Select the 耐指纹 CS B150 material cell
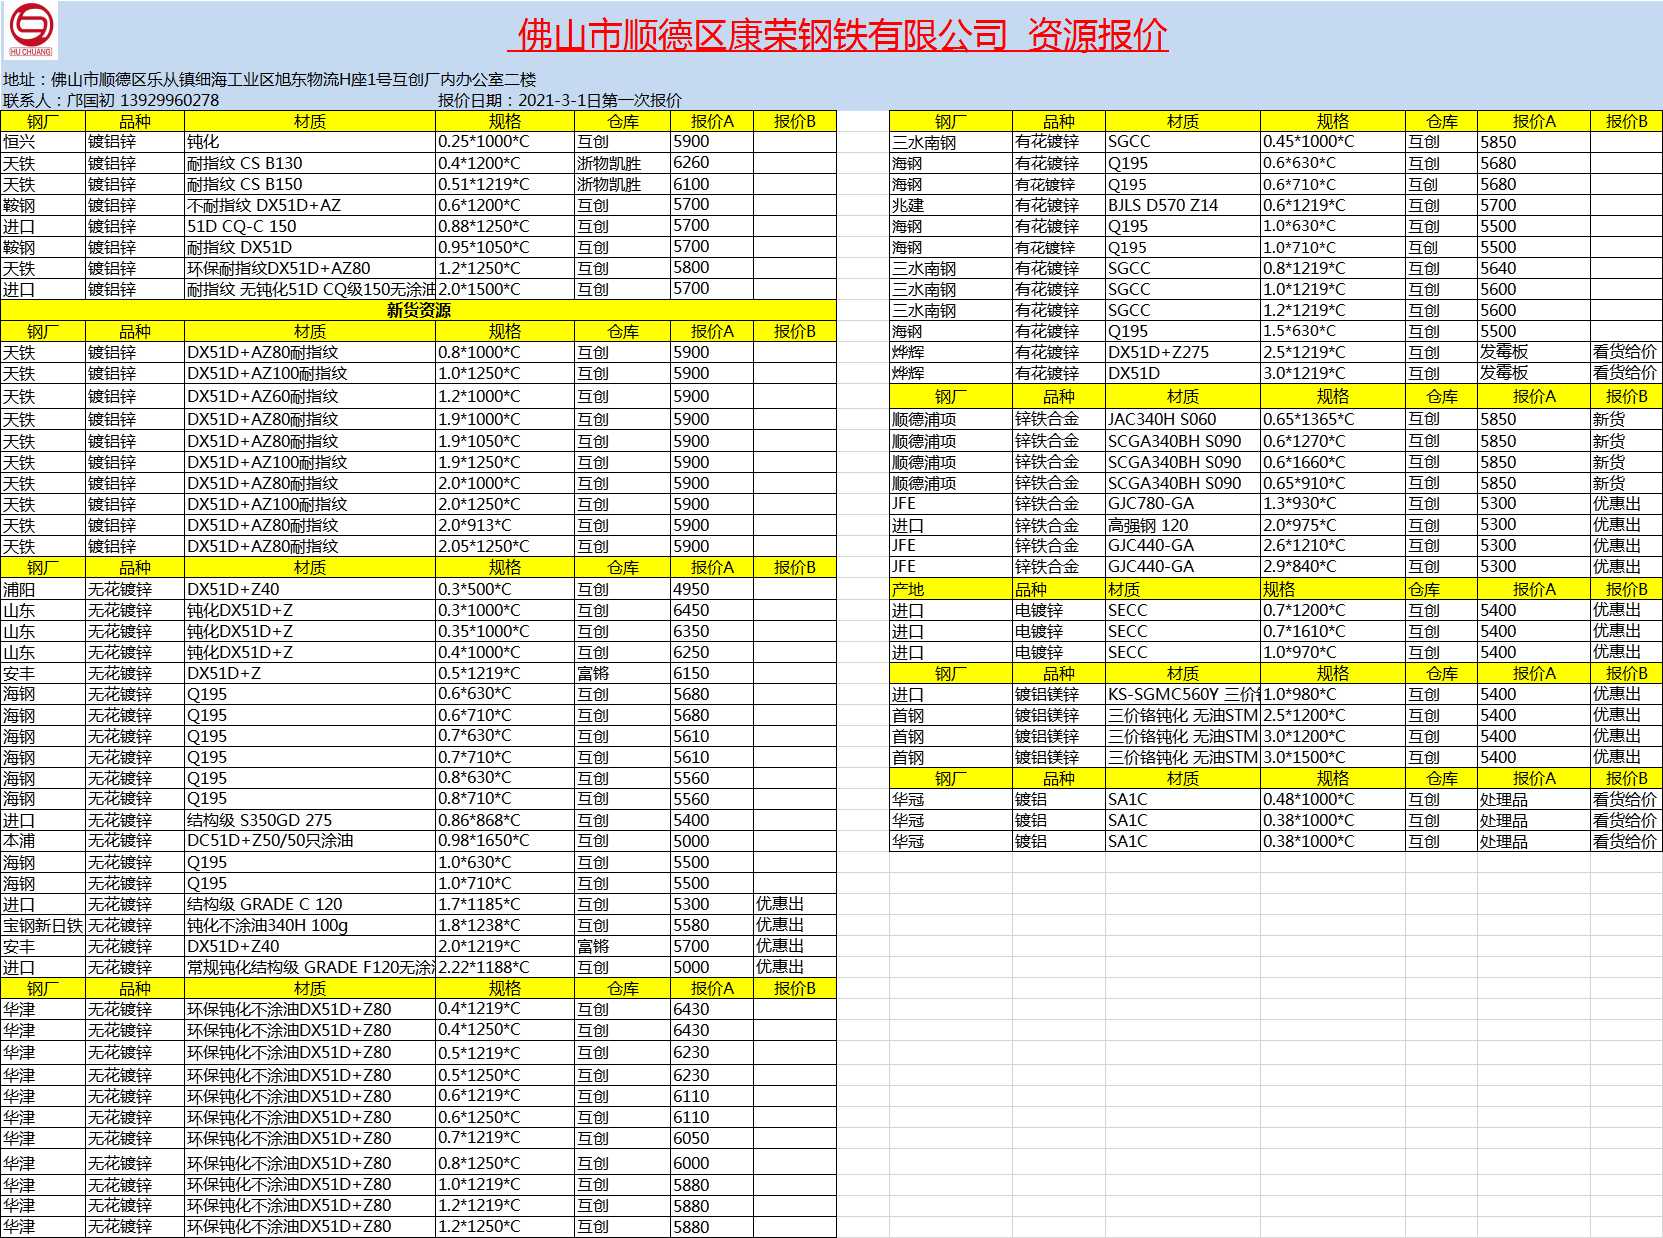This screenshot has height=1238, width=1663. [310, 184]
